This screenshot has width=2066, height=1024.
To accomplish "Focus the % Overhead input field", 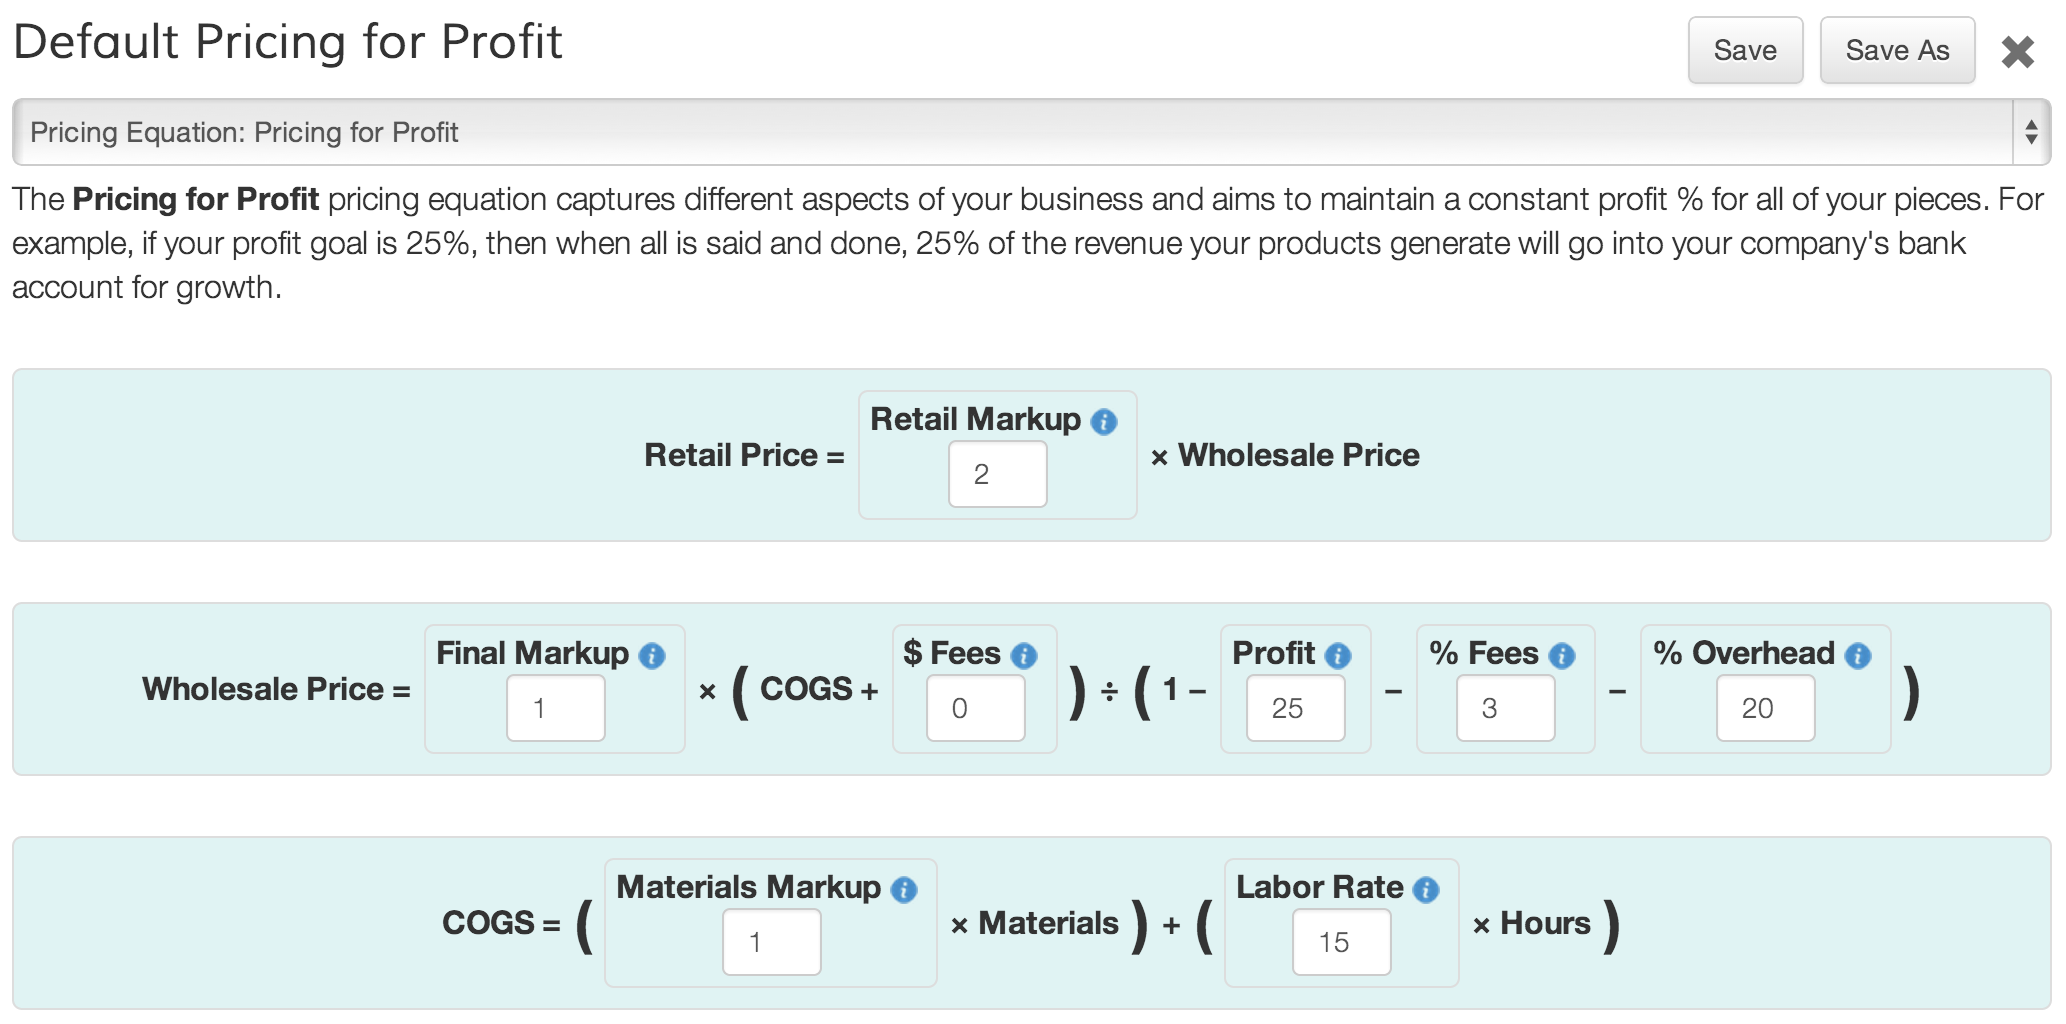I will point(1765,708).
